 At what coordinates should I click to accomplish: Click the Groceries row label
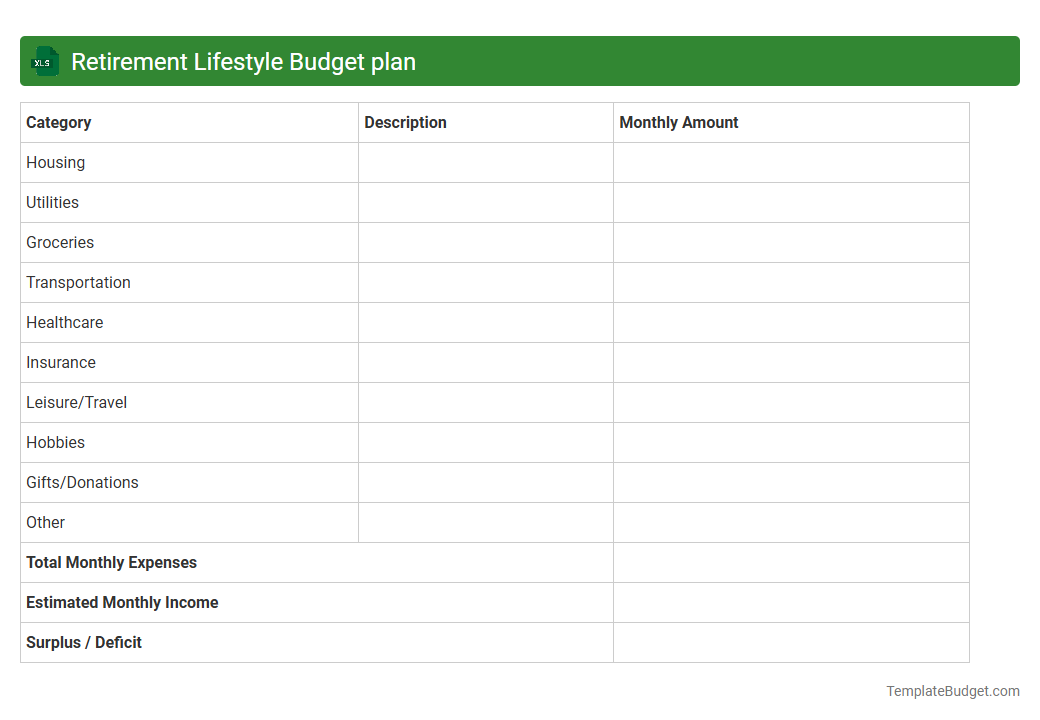tap(60, 242)
